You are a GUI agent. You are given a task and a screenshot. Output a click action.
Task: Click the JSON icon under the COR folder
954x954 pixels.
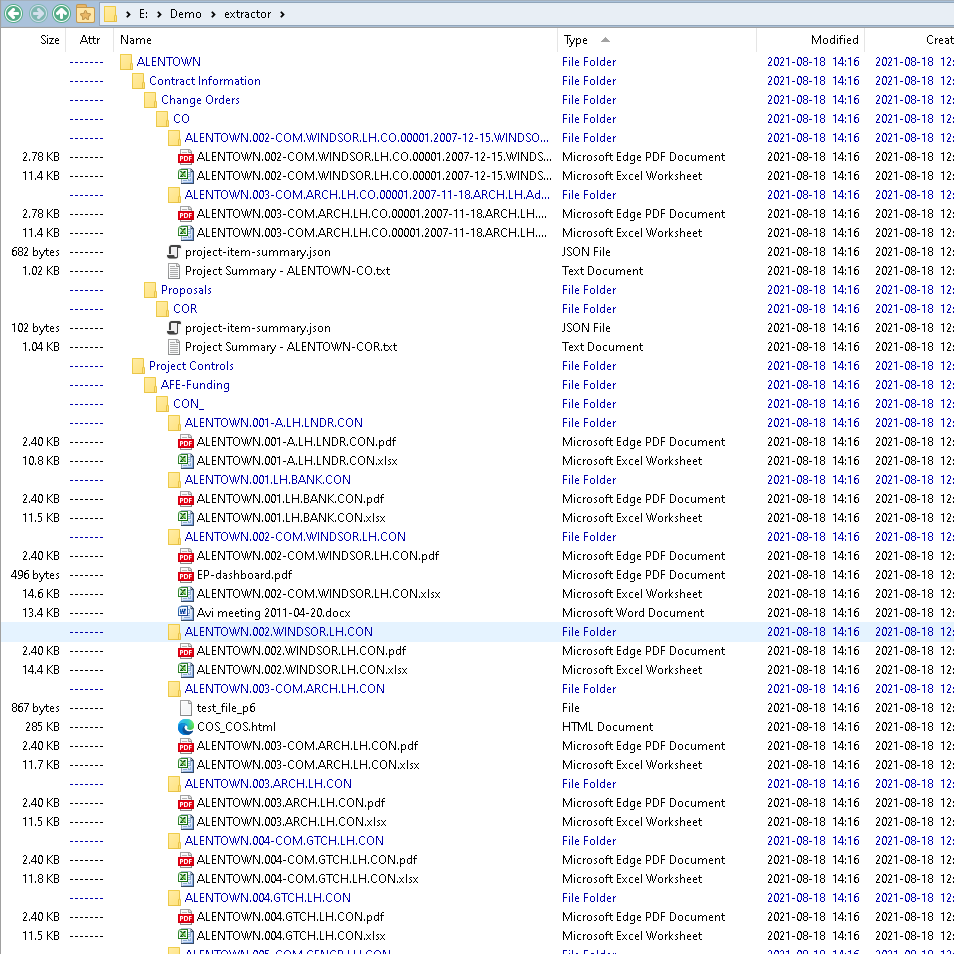pyautogui.click(x=173, y=328)
